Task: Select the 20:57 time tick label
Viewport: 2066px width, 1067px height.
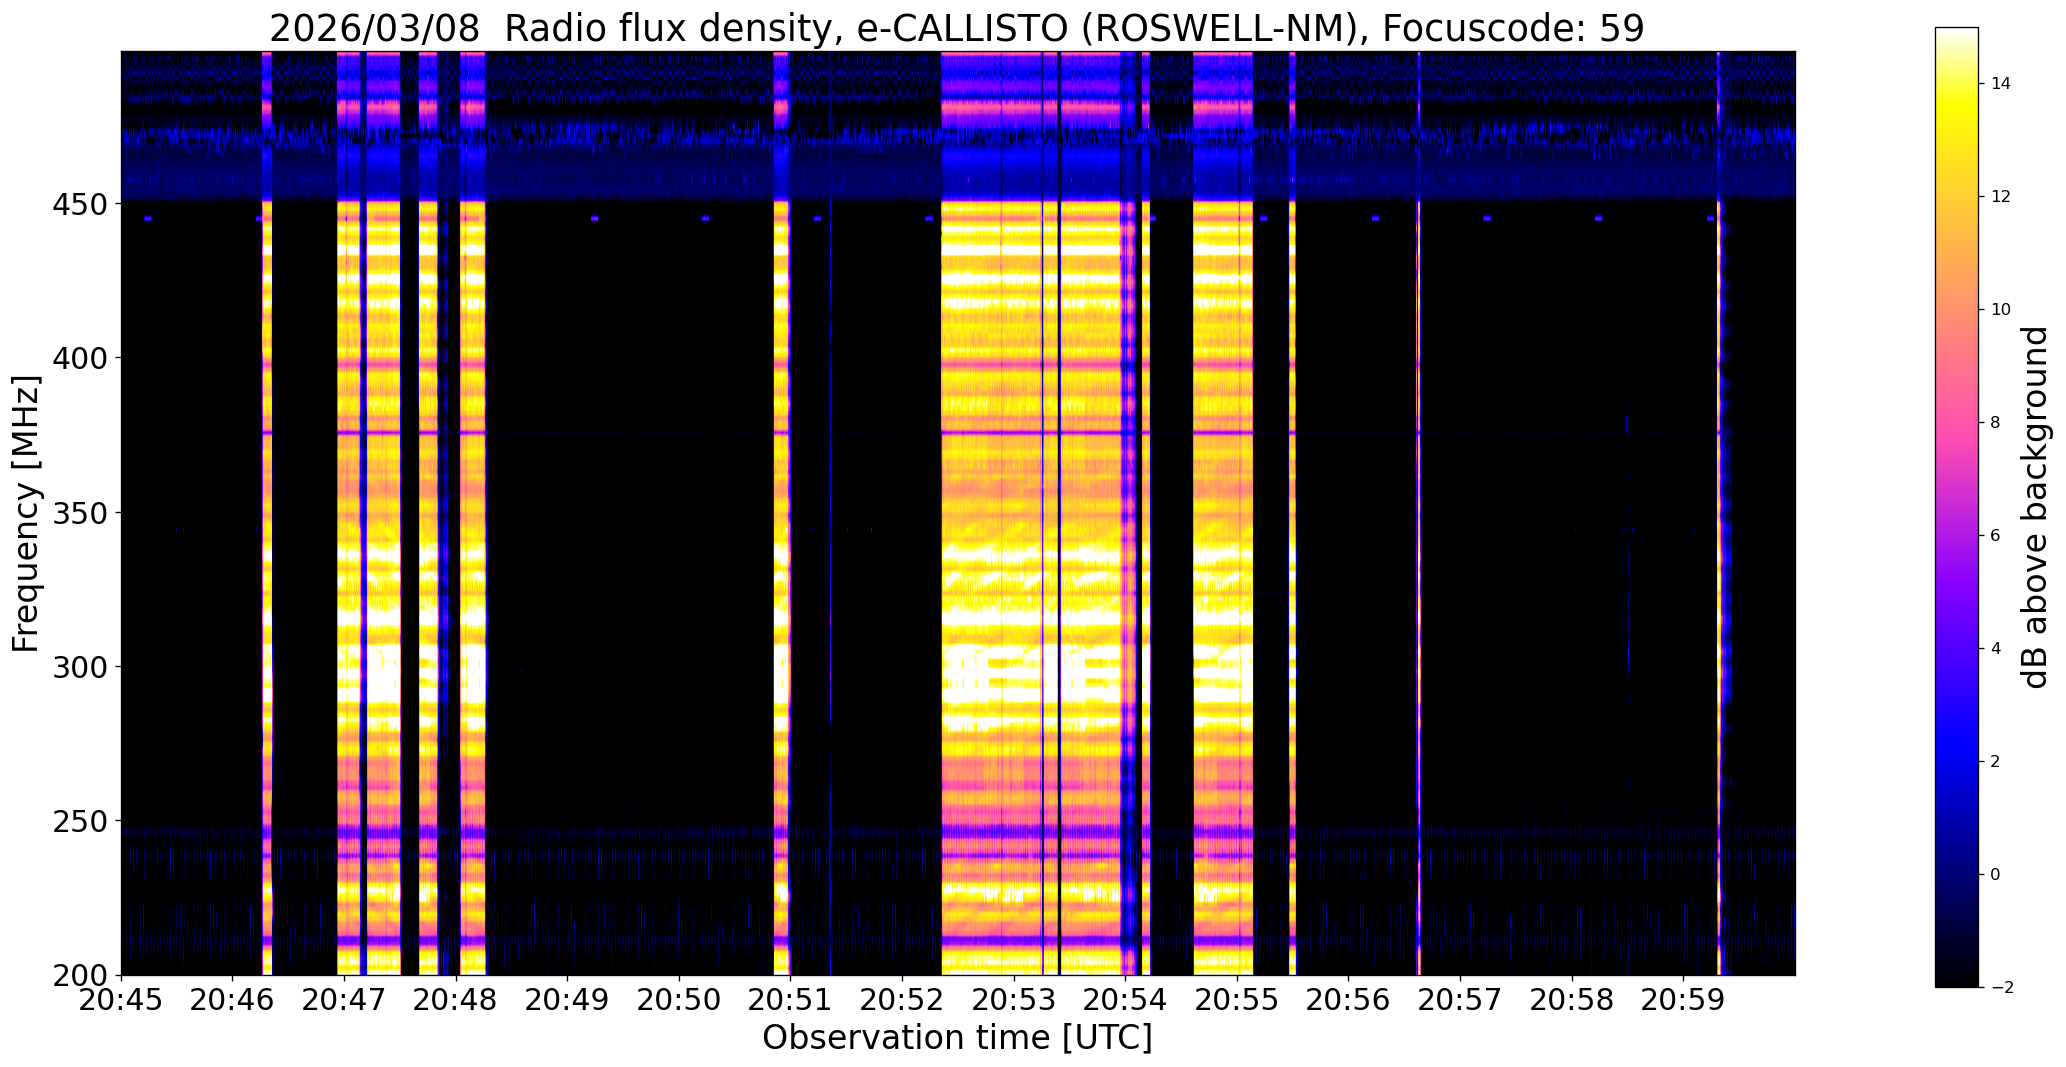Action: pyautogui.click(x=1461, y=1000)
